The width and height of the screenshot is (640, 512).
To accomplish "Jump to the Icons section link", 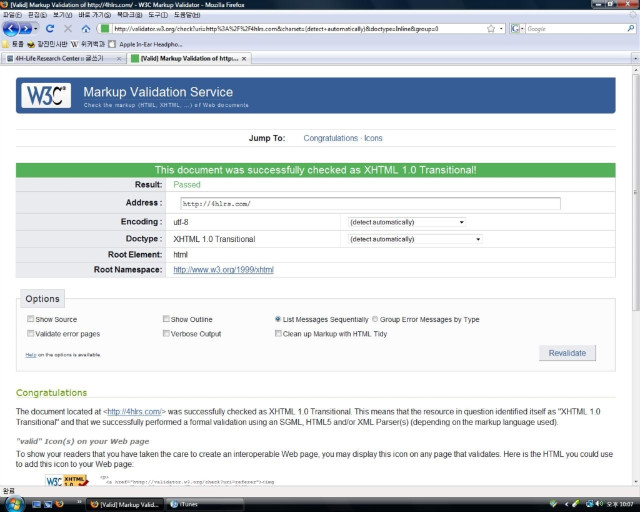I will 373,138.
